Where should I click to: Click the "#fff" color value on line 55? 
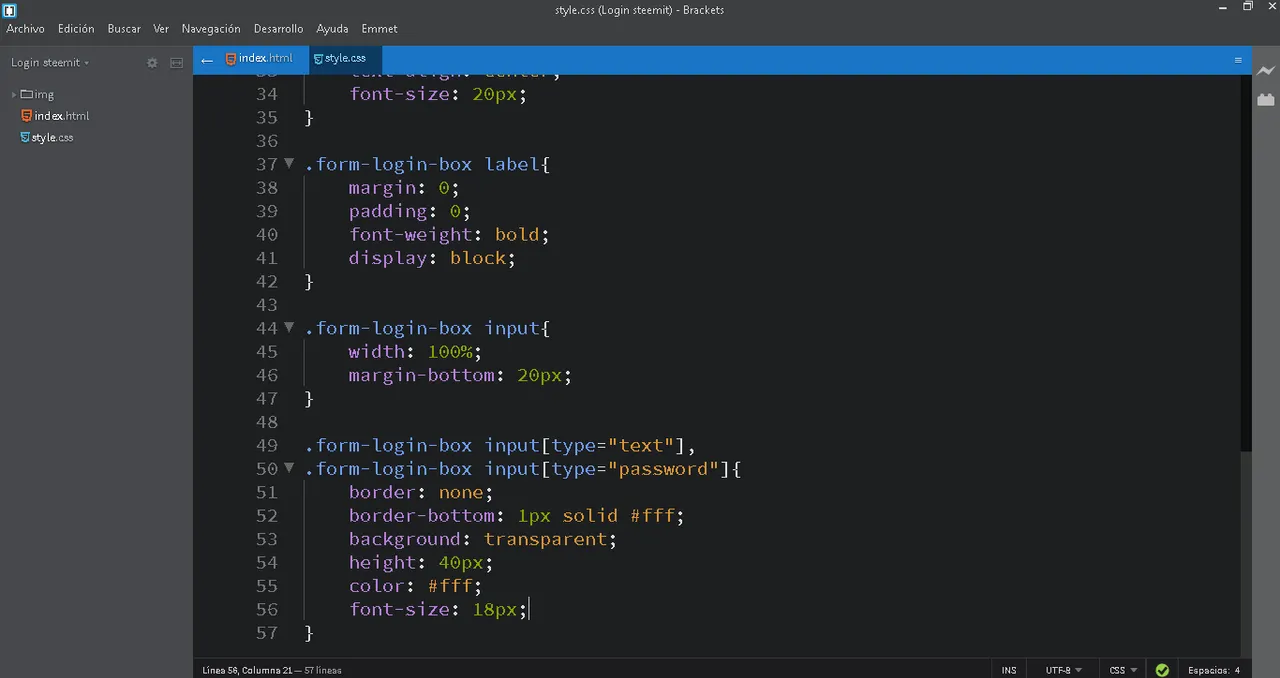click(449, 585)
